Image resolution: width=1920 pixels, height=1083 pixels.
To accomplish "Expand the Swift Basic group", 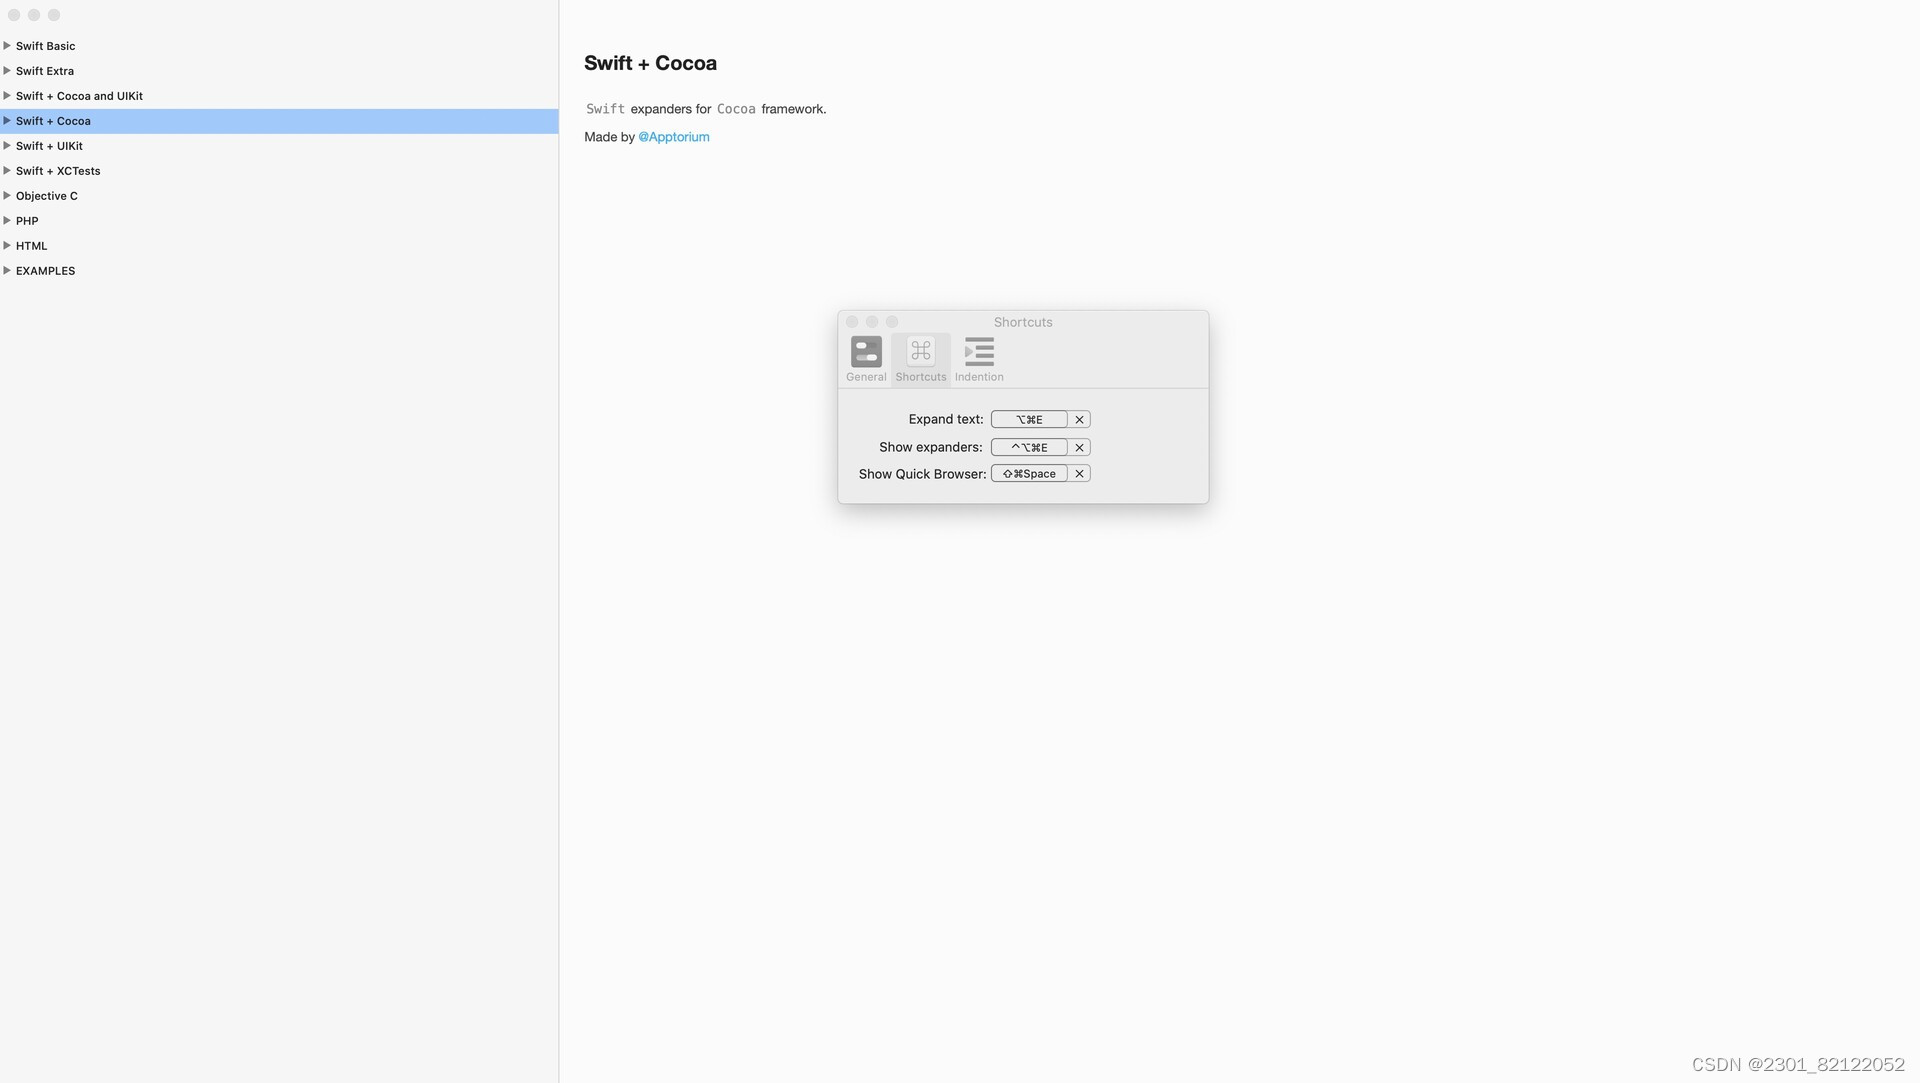I will click(x=7, y=46).
